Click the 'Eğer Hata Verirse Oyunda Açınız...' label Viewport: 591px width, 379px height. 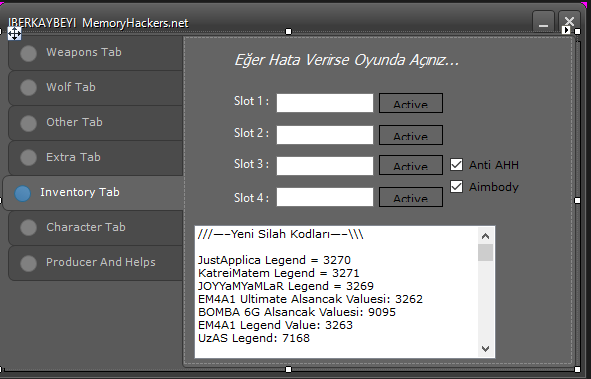pyautogui.click(x=347, y=60)
